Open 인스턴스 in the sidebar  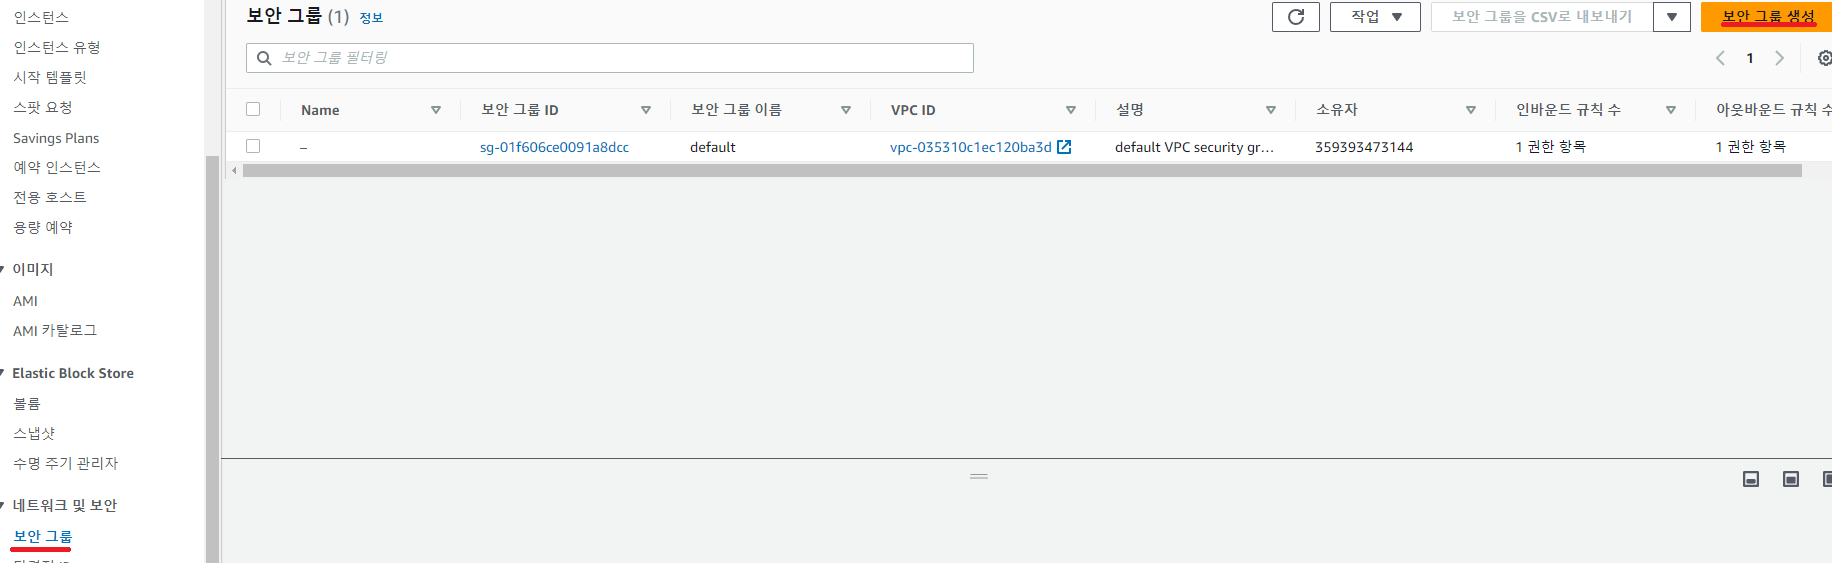coord(41,17)
